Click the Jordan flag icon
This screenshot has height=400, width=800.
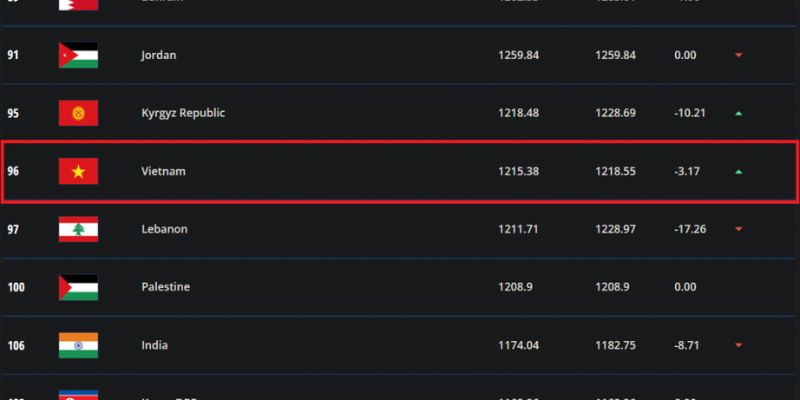pyautogui.click(x=78, y=55)
